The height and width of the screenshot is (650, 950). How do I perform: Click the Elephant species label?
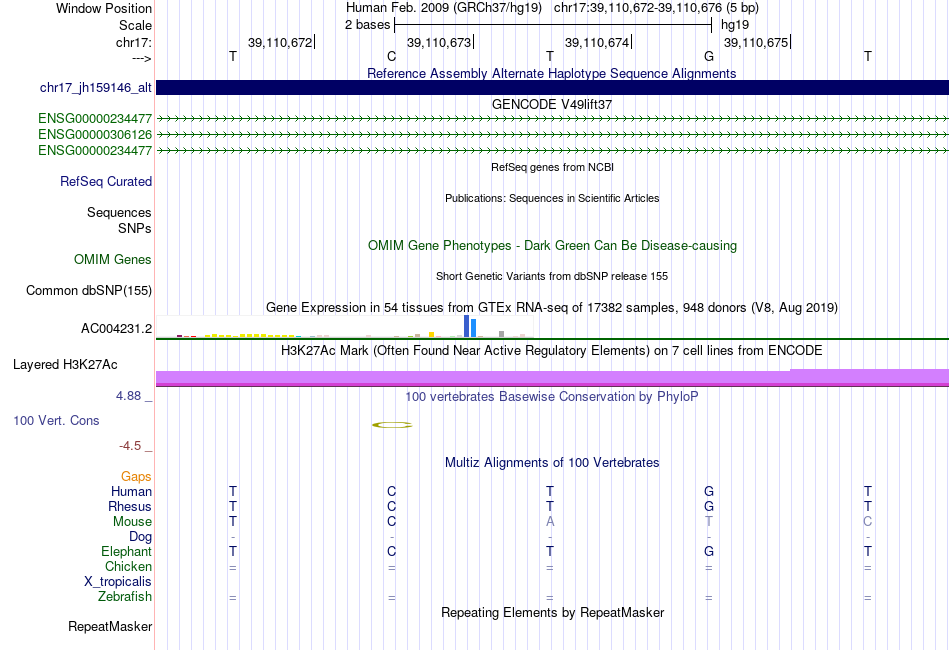127,552
